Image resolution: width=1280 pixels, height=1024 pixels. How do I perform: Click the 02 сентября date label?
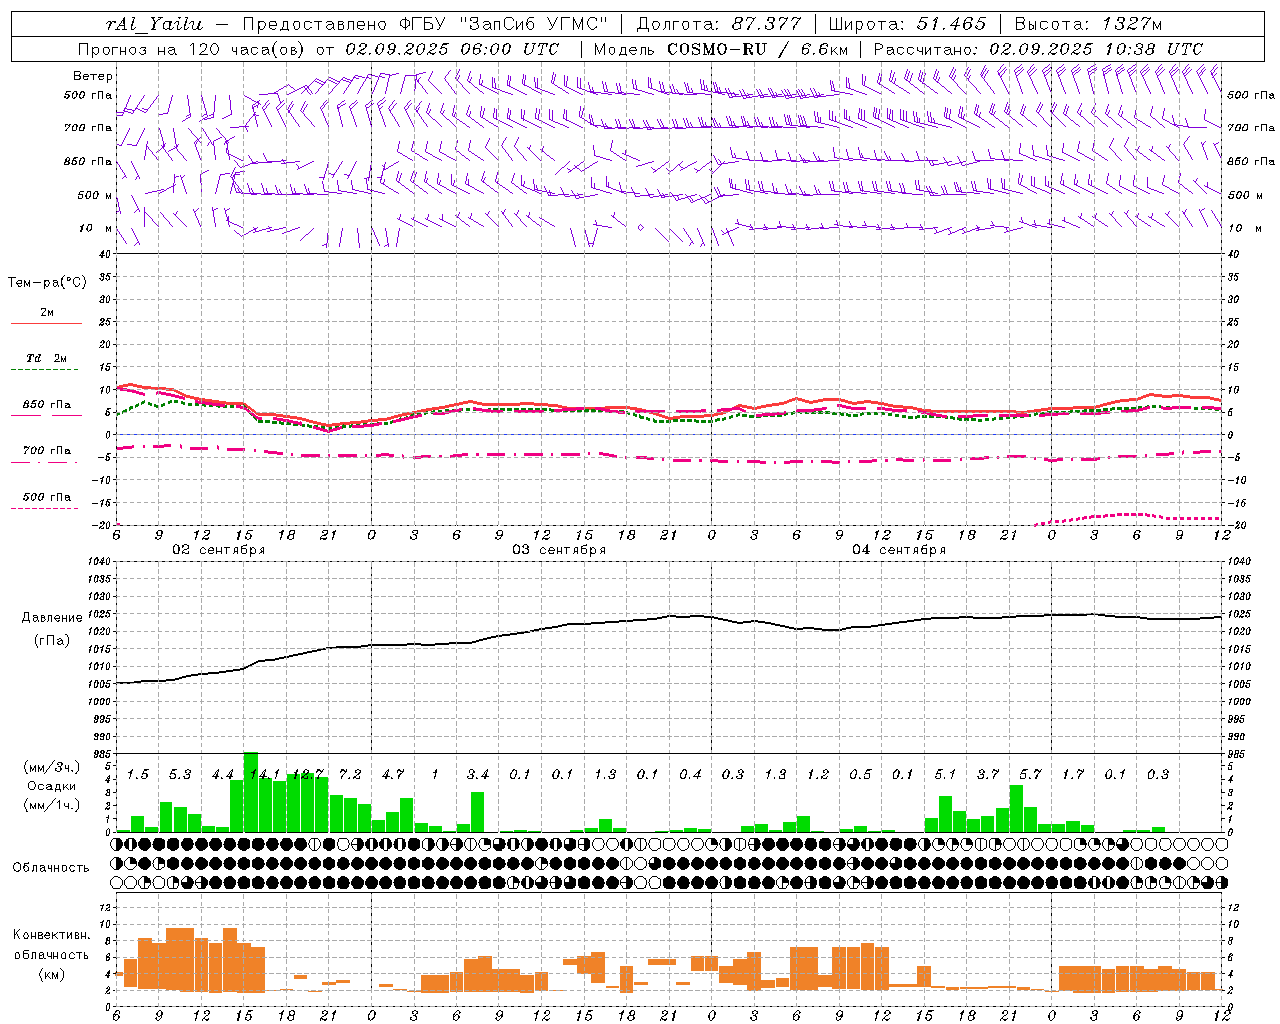(x=219, y=550)
